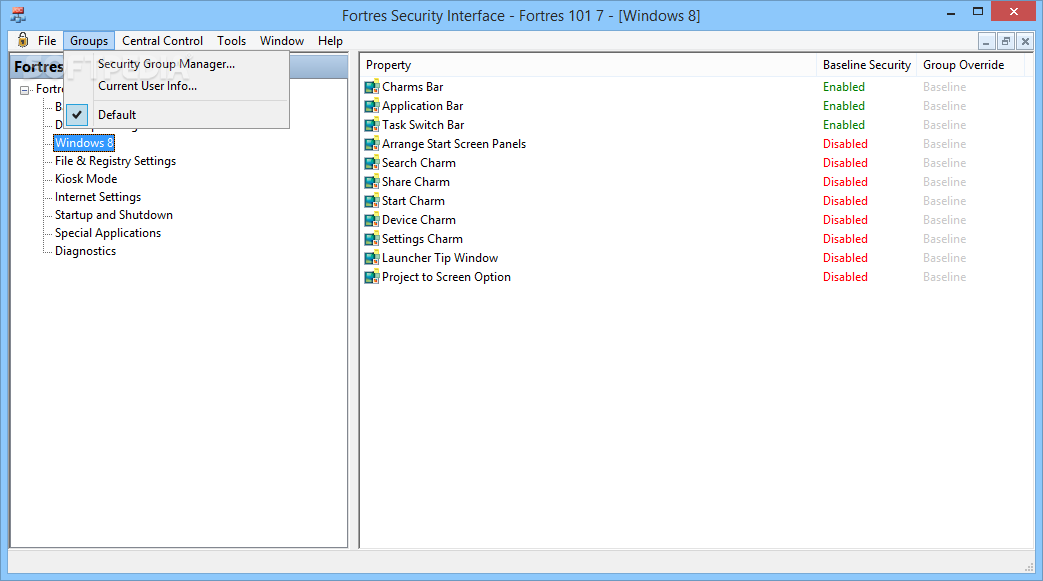Select the Launcher Tip Window property name
Screen dimensions: 1043x581
pos(440,258)
